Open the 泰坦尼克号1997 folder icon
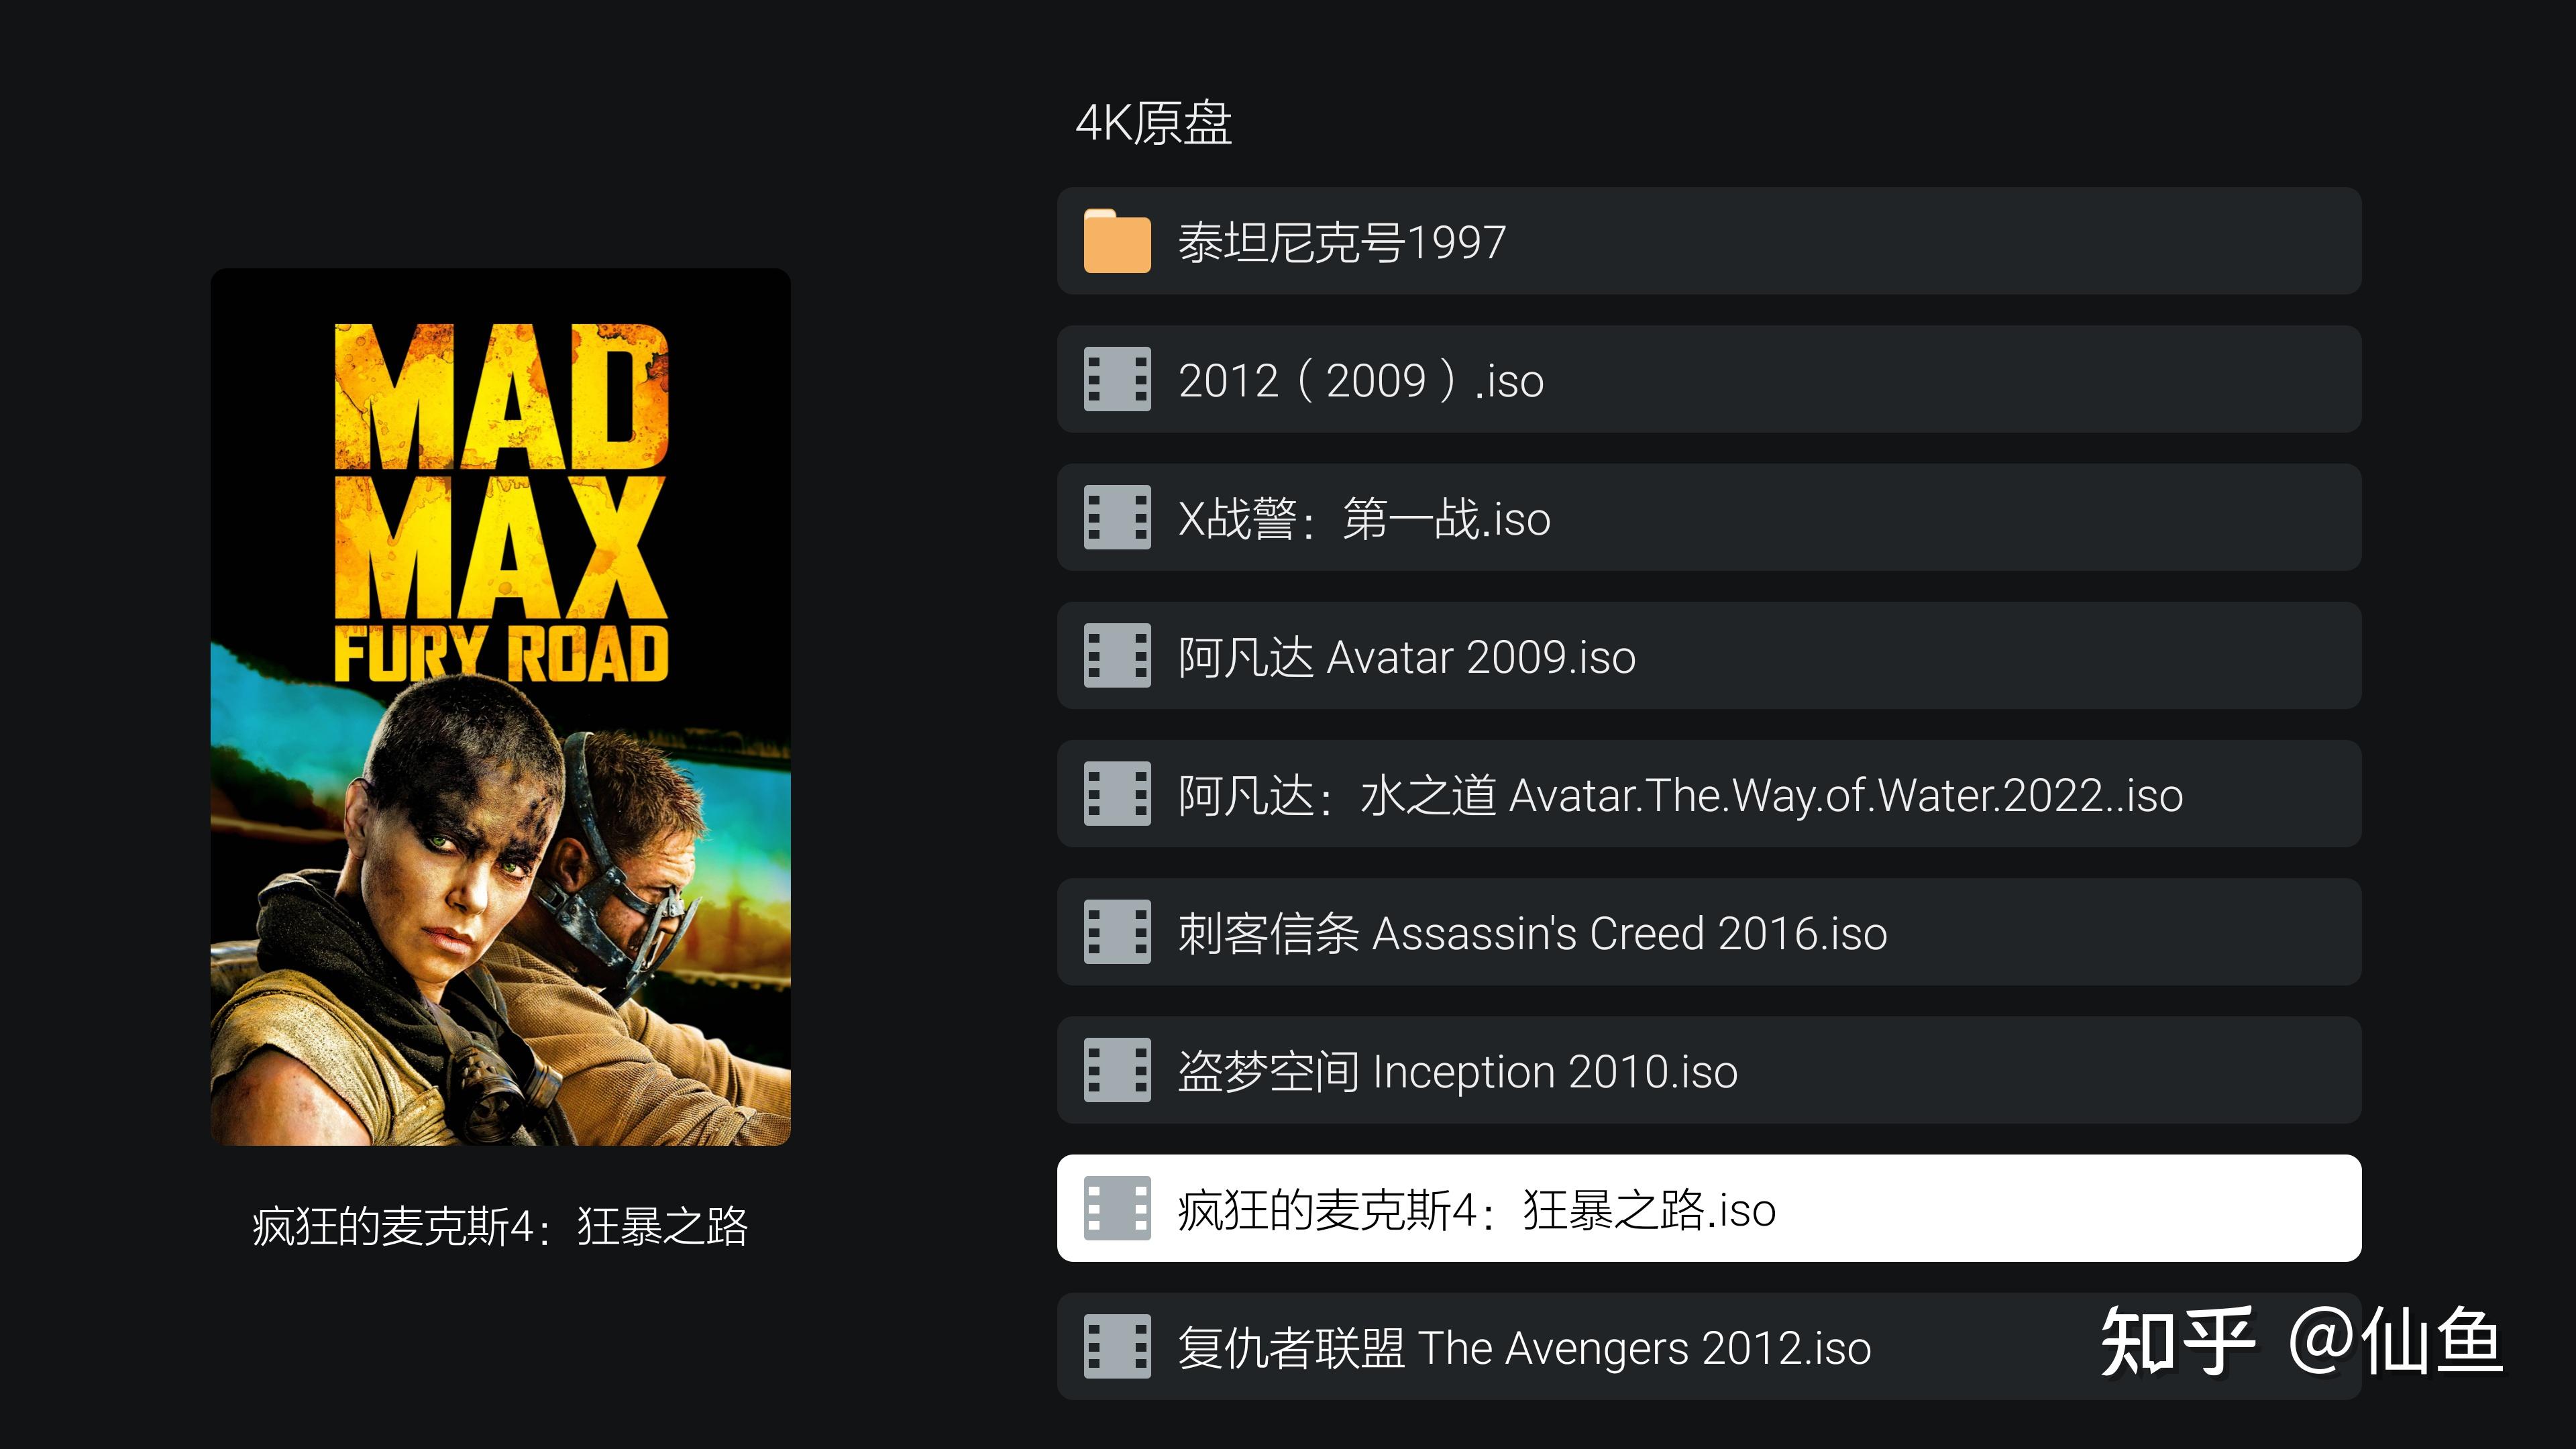This screenshot has width=2576, height=1449. tap(1117, 241)
